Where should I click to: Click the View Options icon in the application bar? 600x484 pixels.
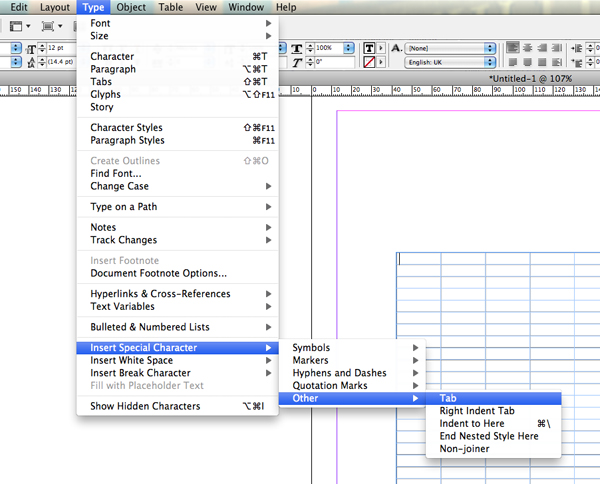tap(16, 26)
